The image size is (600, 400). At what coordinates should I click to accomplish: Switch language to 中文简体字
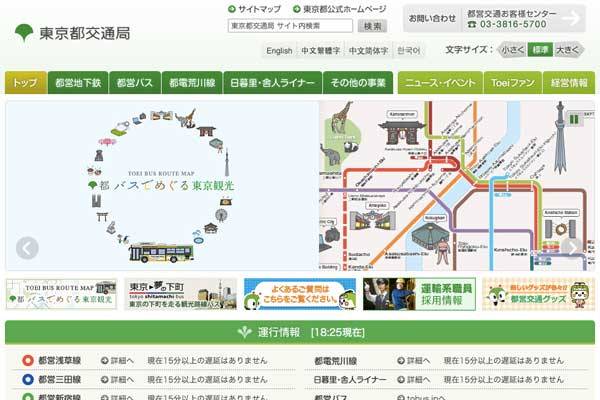coord(368,51)
